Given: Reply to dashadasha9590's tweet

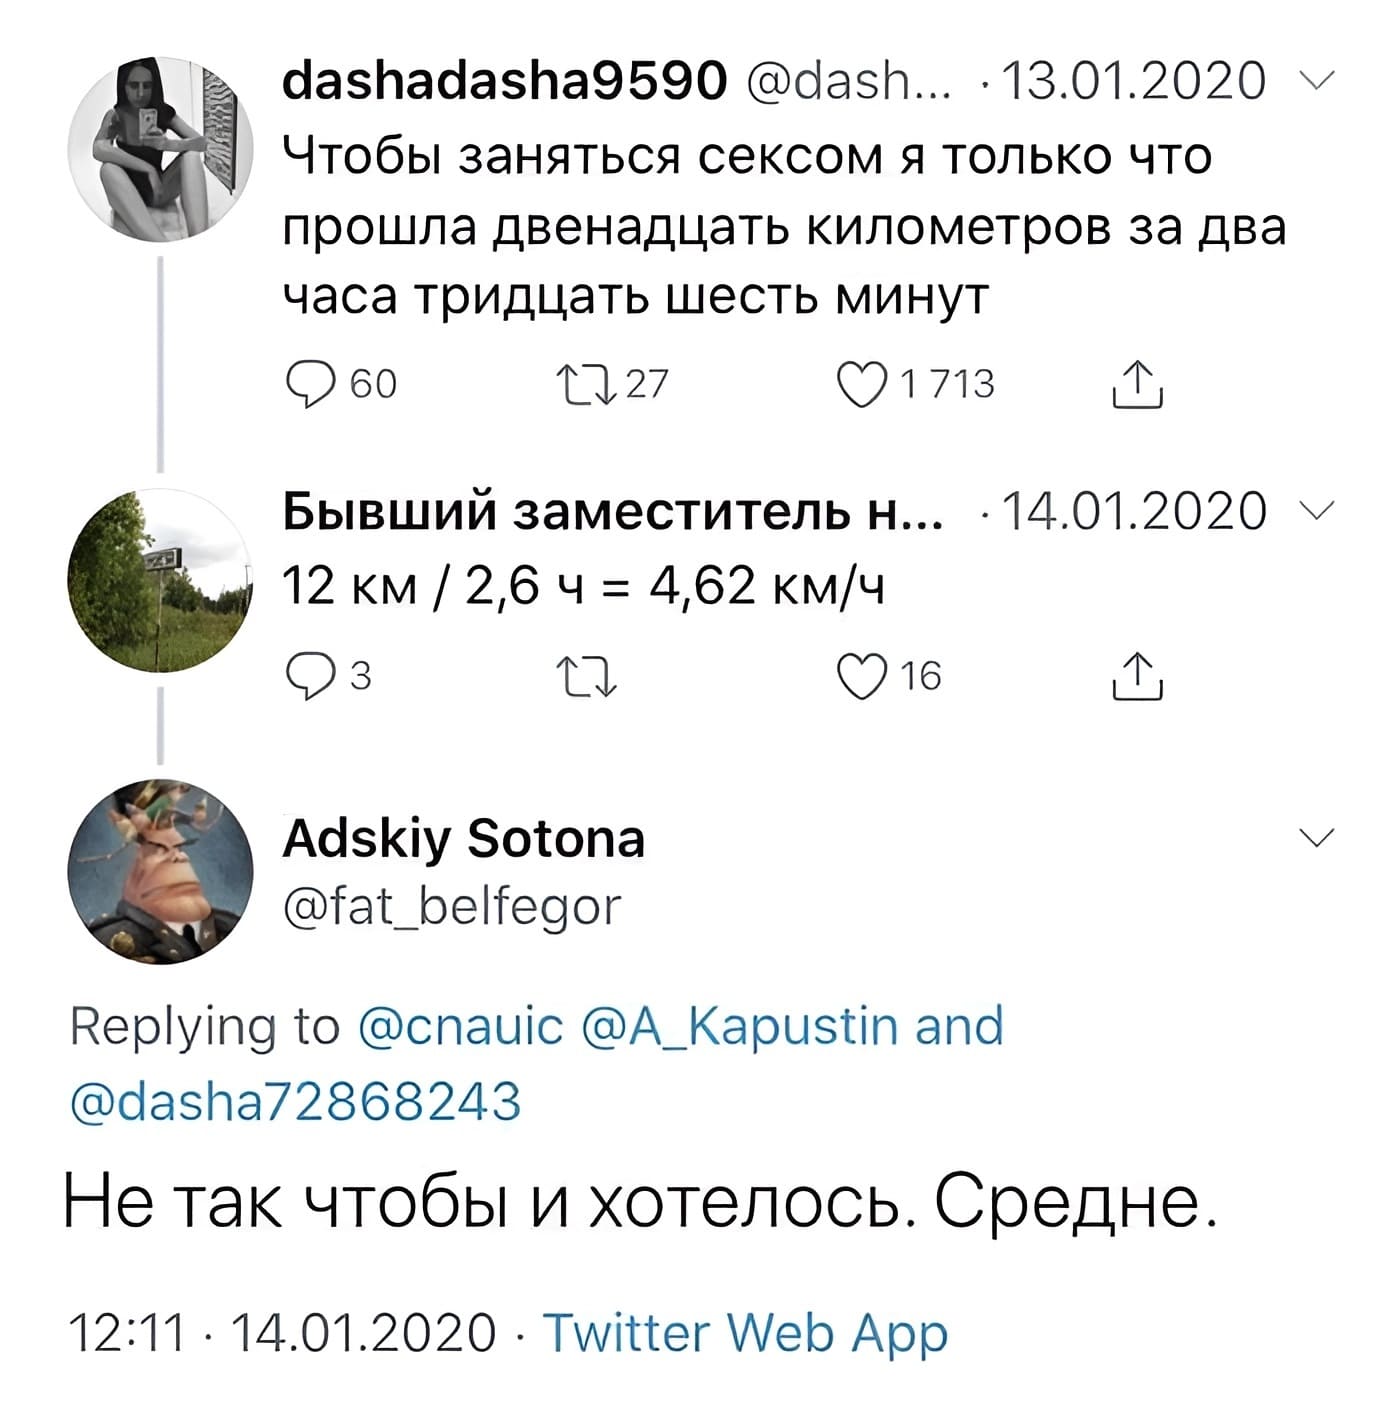Looking at the screenshot, I should coord(311,384).
